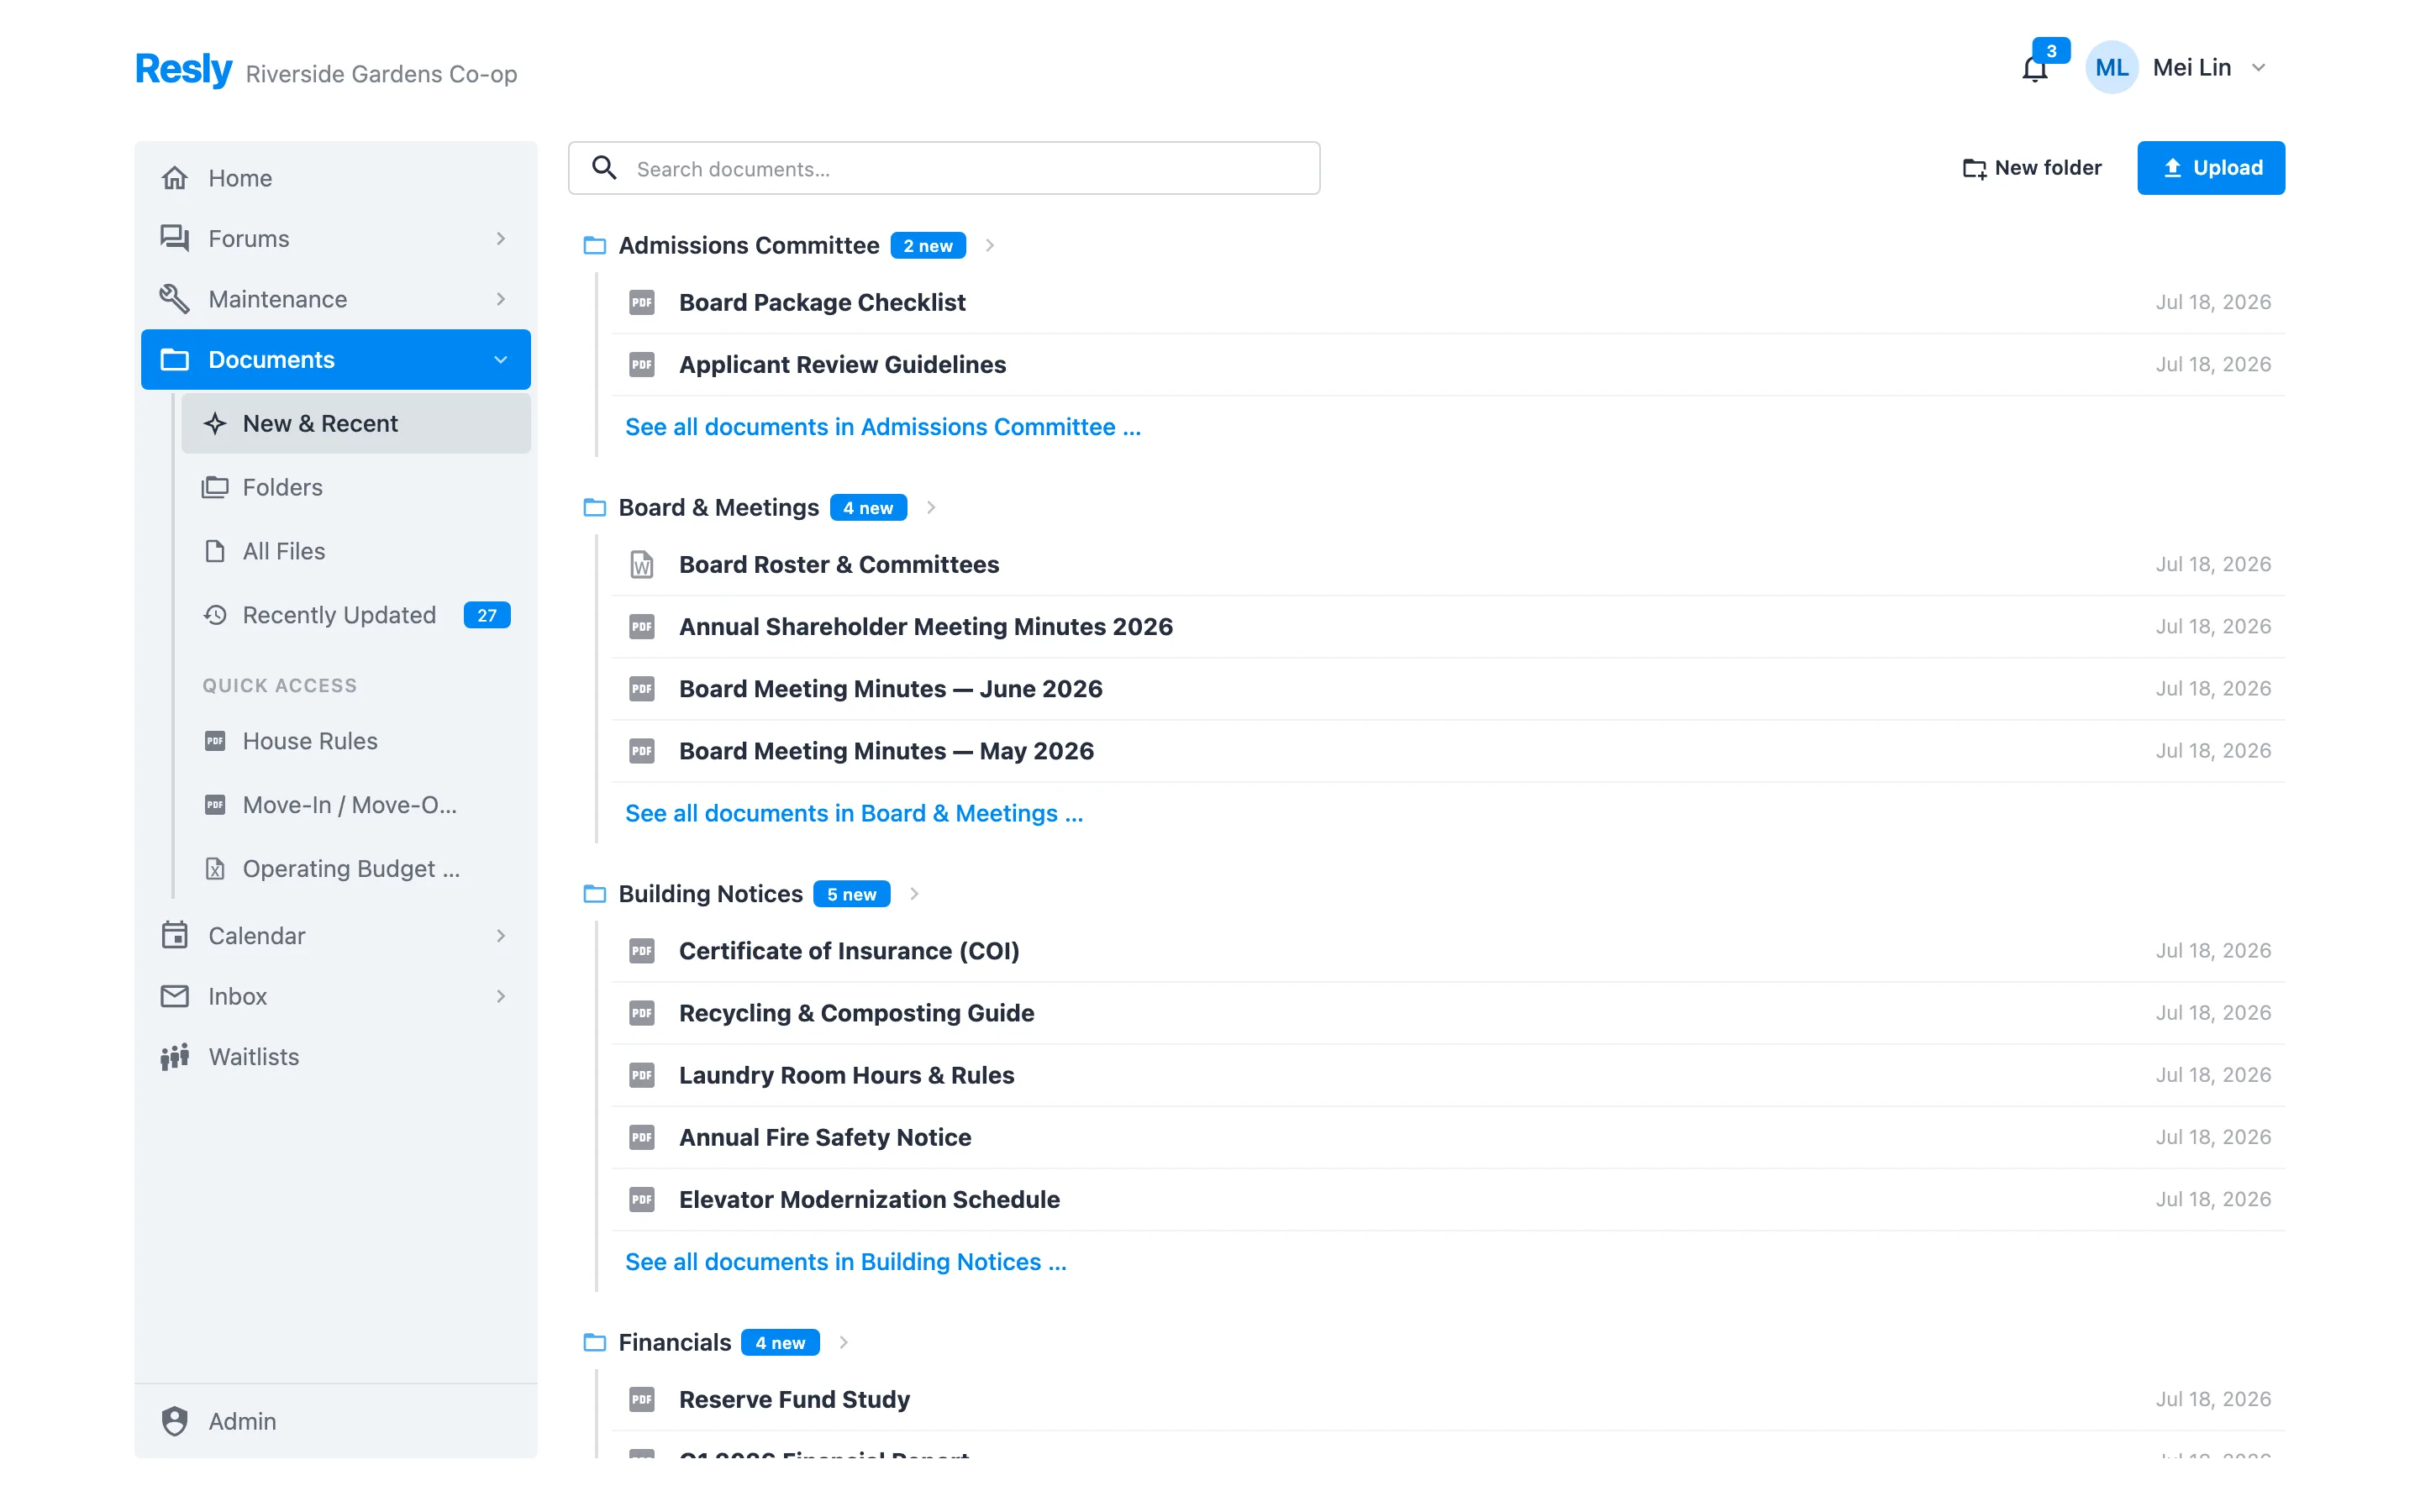
Task: Open the Financials folder icon
Action: tap(595, 1342)
